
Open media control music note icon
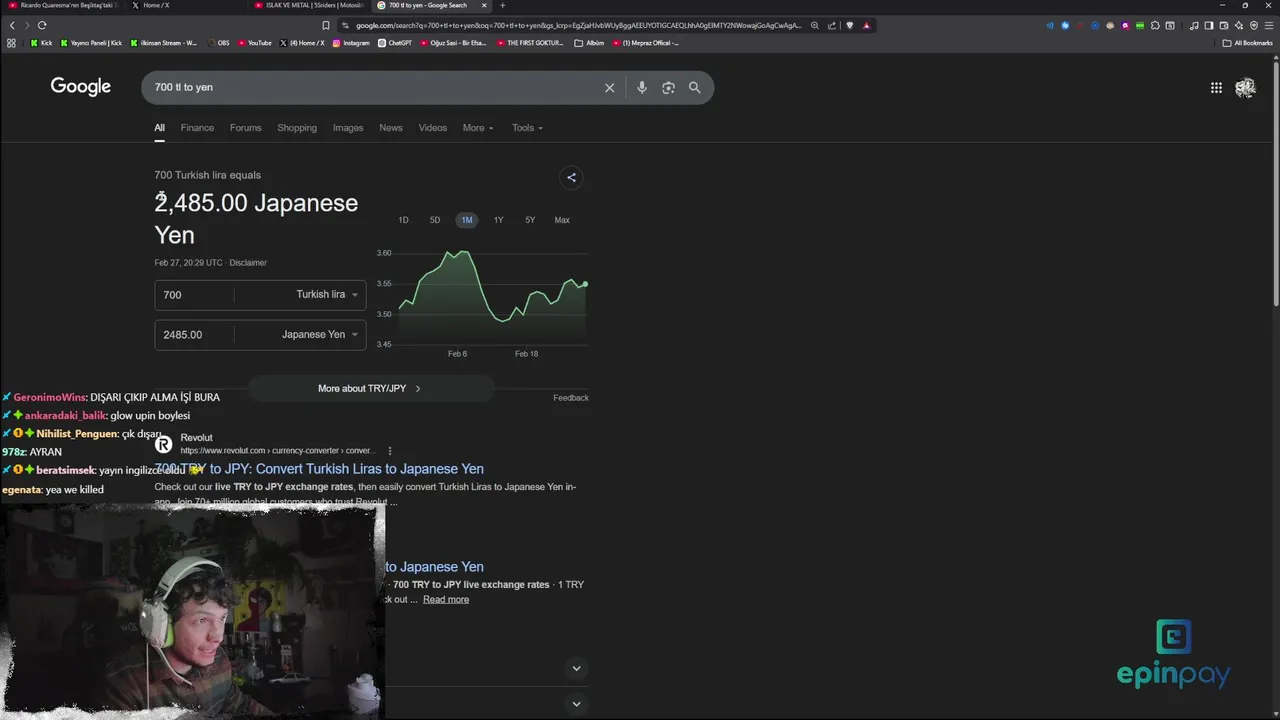(x=1194, y=25)
